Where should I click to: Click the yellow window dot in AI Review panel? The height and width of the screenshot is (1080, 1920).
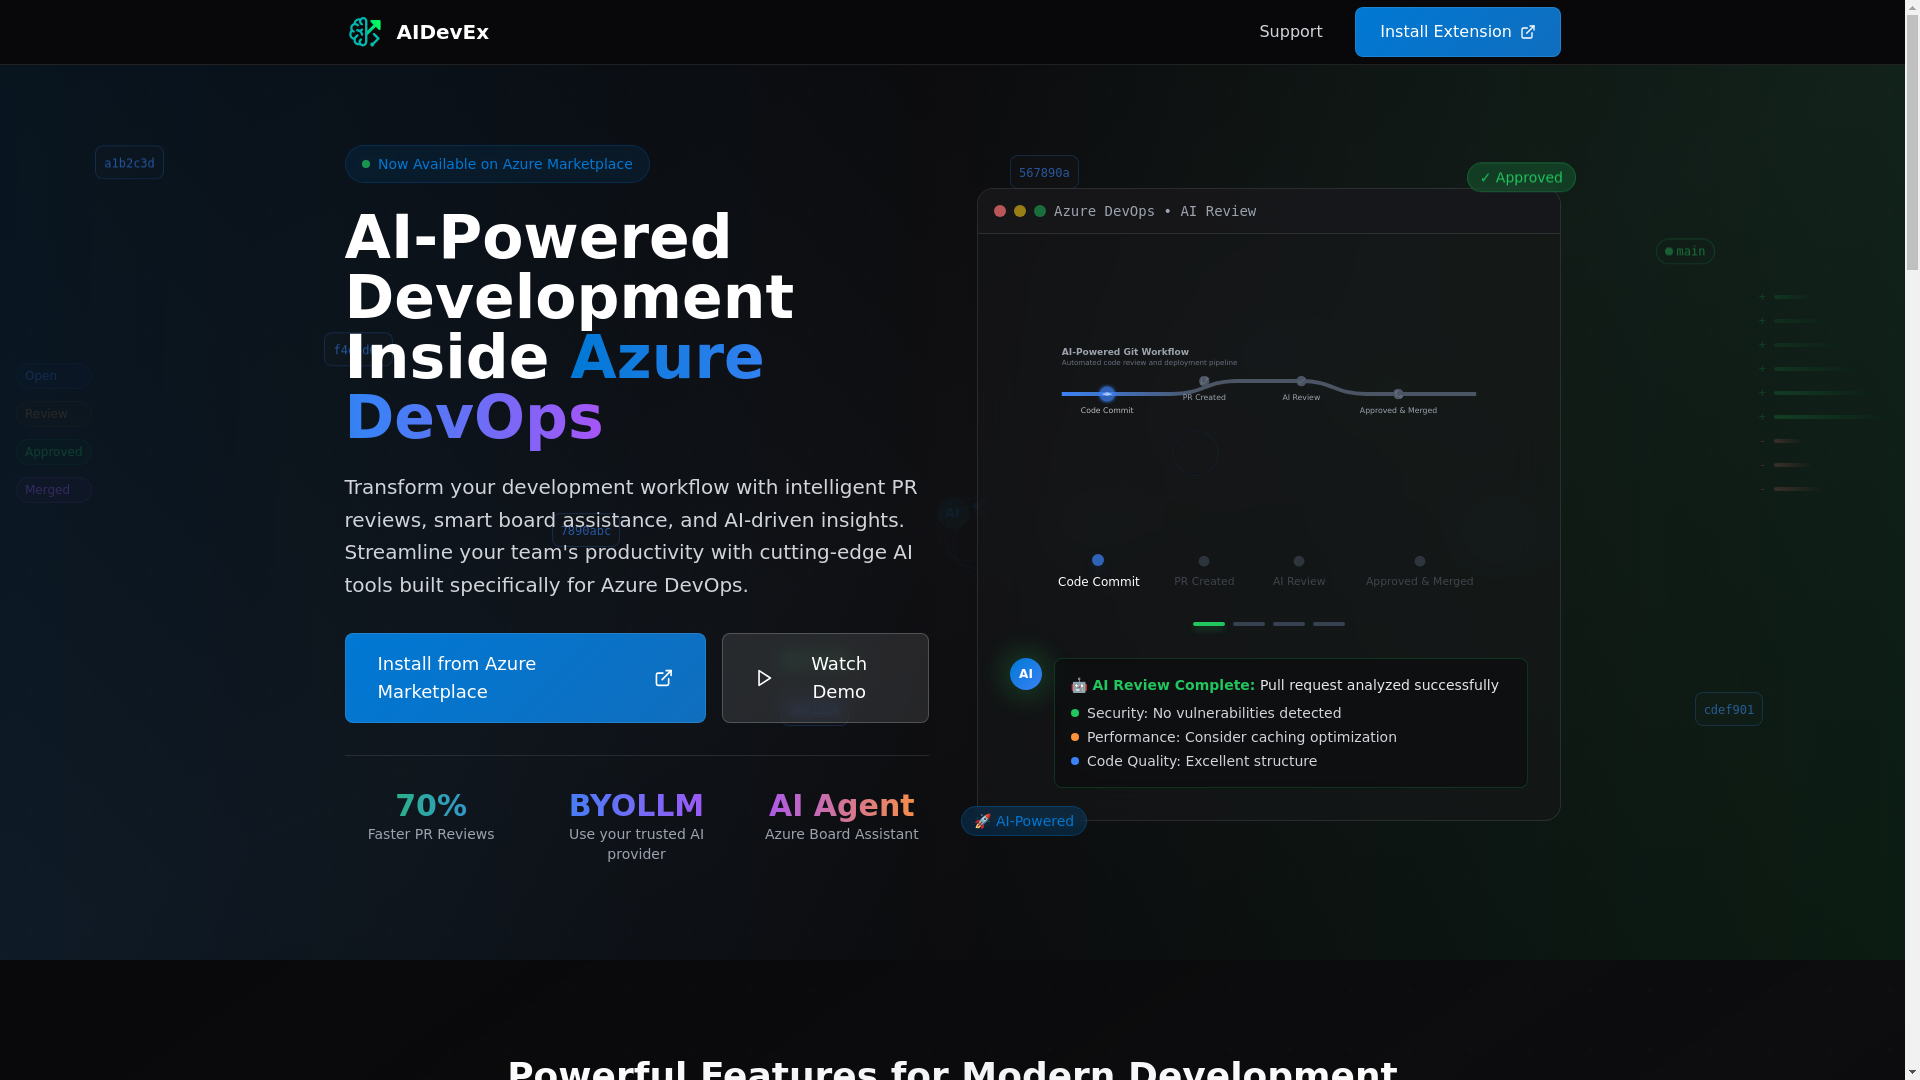pyautogui.click(x=1020, y=211)
